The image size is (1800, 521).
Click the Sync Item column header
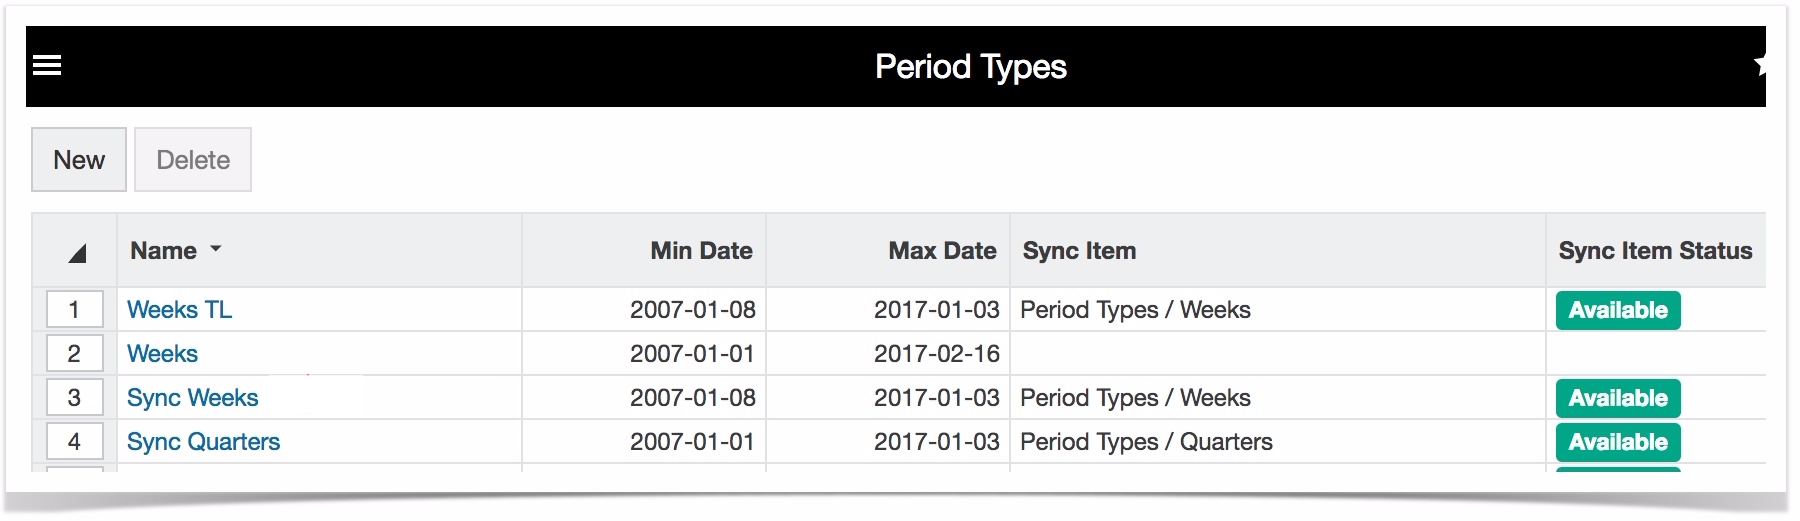(1079, 251)
